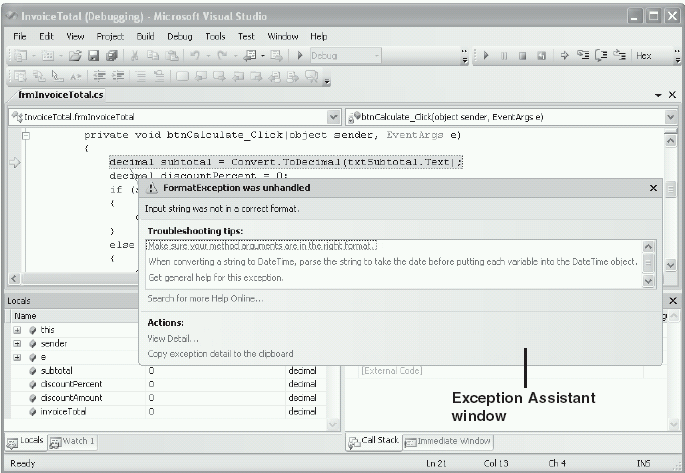Click the Navigate Forward icon
685x473 pixels.
276,55
